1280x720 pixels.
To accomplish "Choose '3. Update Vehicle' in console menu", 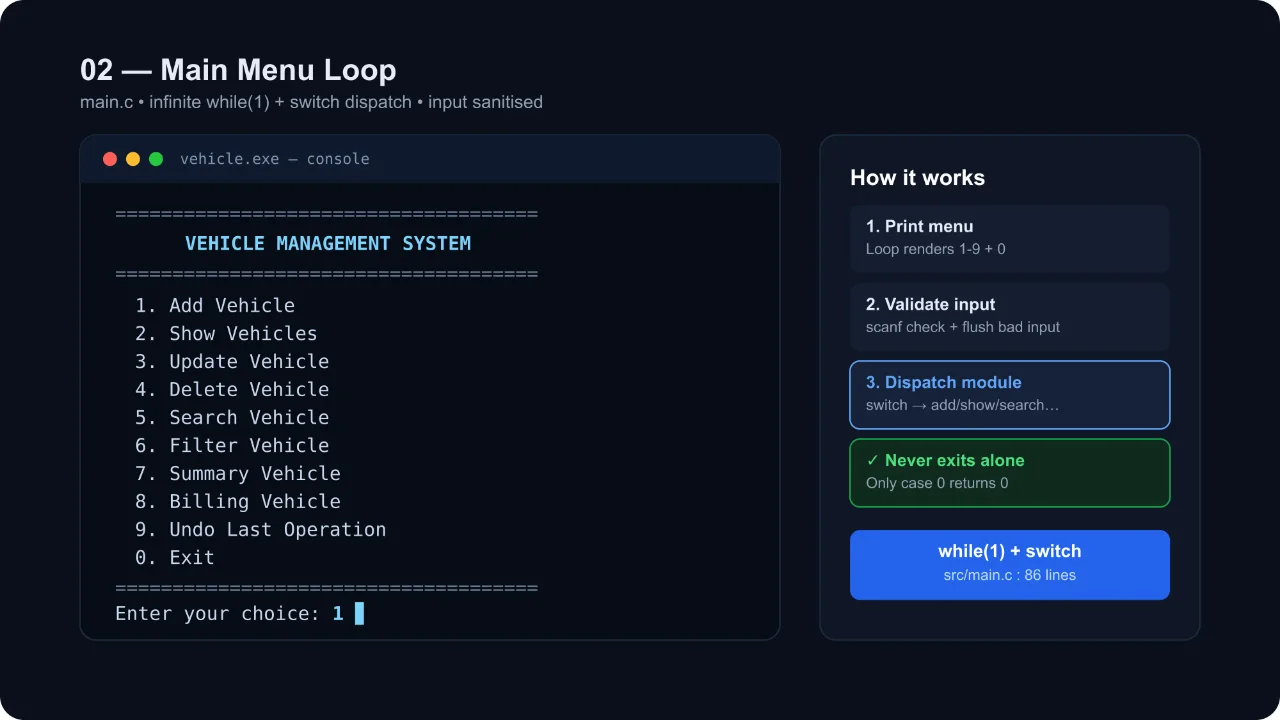I will click(x=232, y=361).
